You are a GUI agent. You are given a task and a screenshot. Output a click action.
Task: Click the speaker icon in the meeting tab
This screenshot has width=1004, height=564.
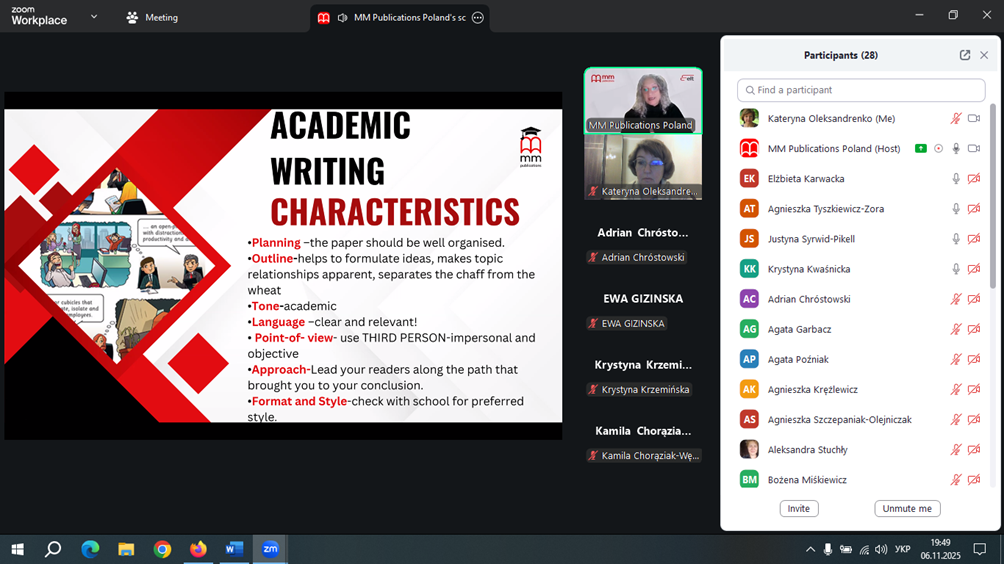pyautogui.click(x=342, y=18)
